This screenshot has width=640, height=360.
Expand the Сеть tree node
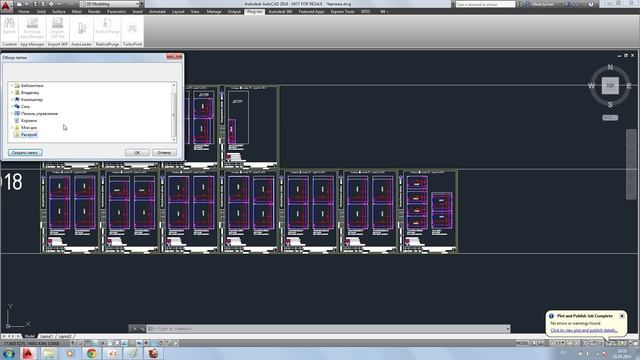coord(11,107)
